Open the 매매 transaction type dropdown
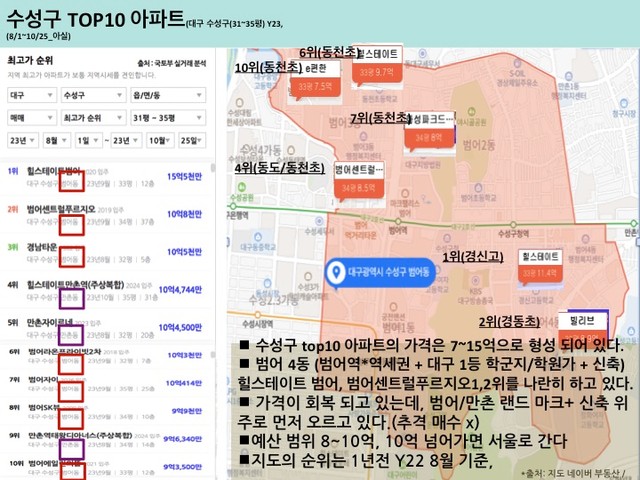The height and width of the screenshot is (480, 640). [x=32, y=118]
